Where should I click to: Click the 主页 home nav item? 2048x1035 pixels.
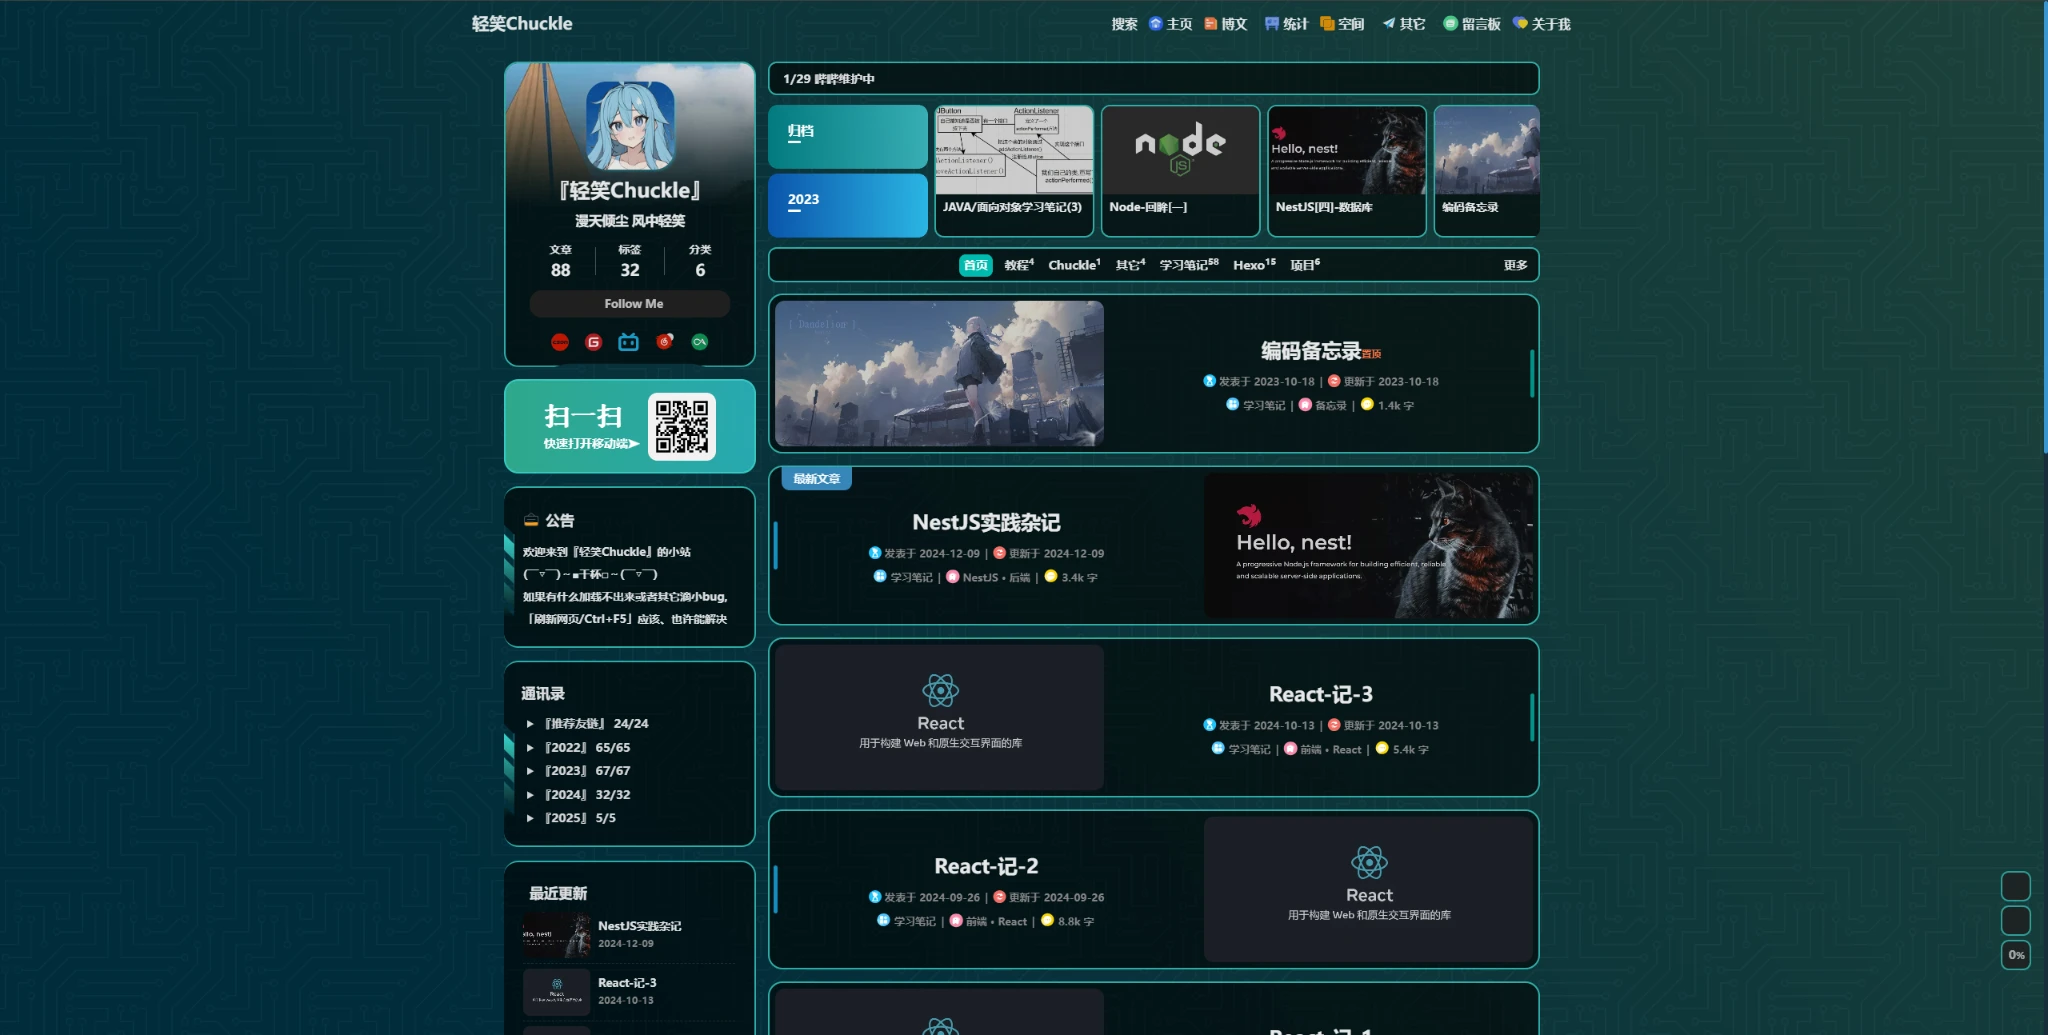(x=1171, y=24)
